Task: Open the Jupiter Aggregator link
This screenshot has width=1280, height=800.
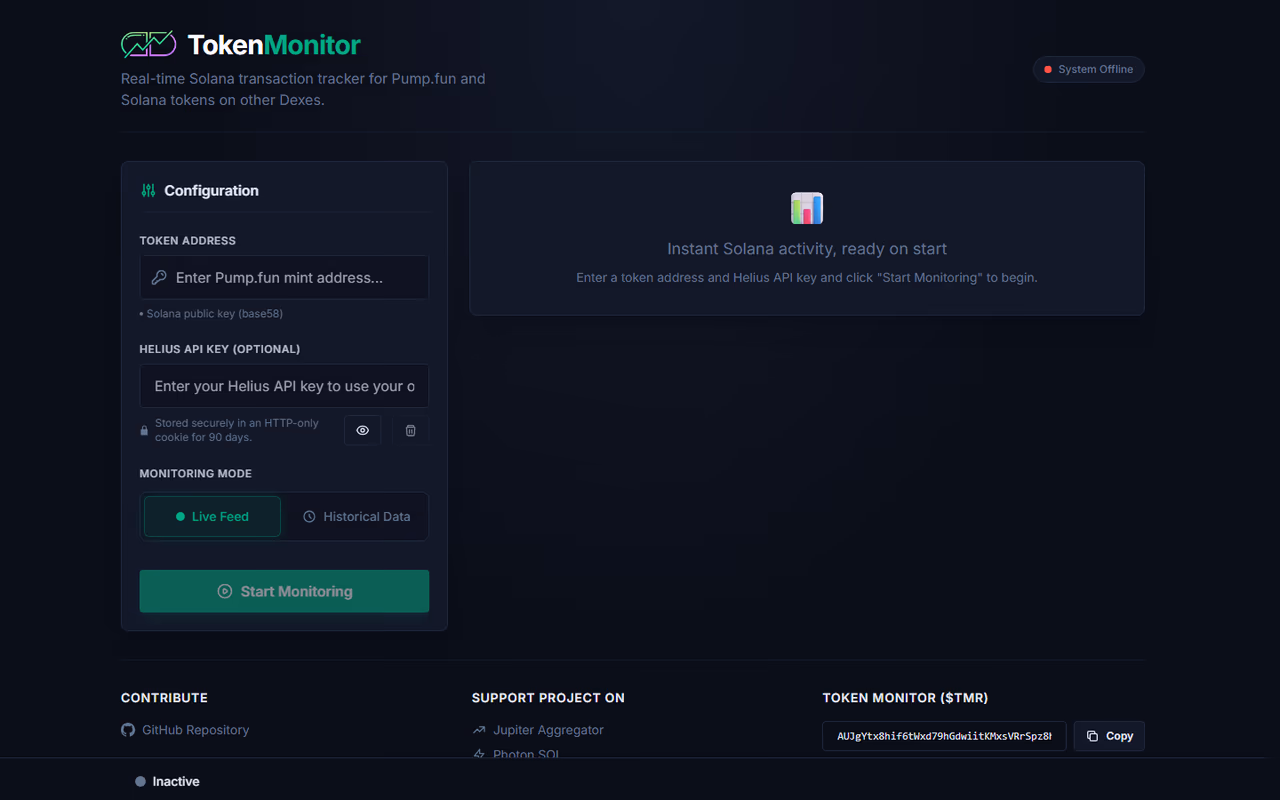Action: [x=548, y=730]
